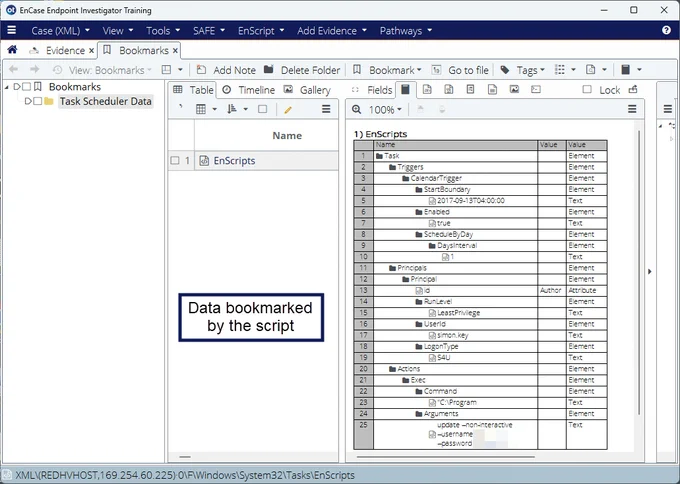Expand the Task Scheduler Data folder

(x=28, y=101)
